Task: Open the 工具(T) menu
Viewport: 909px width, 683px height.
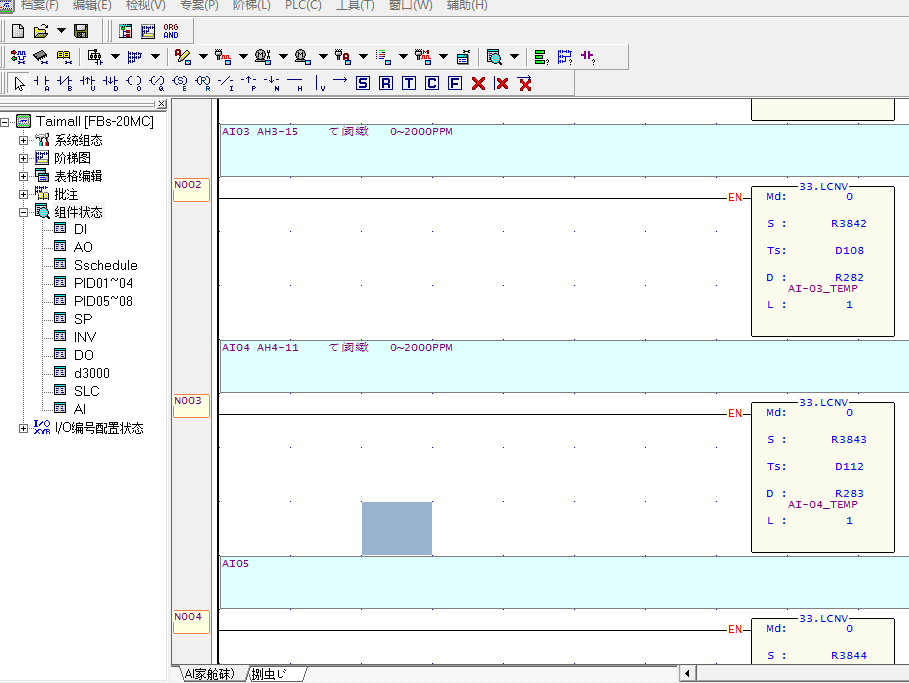Action: click(355, 5)
